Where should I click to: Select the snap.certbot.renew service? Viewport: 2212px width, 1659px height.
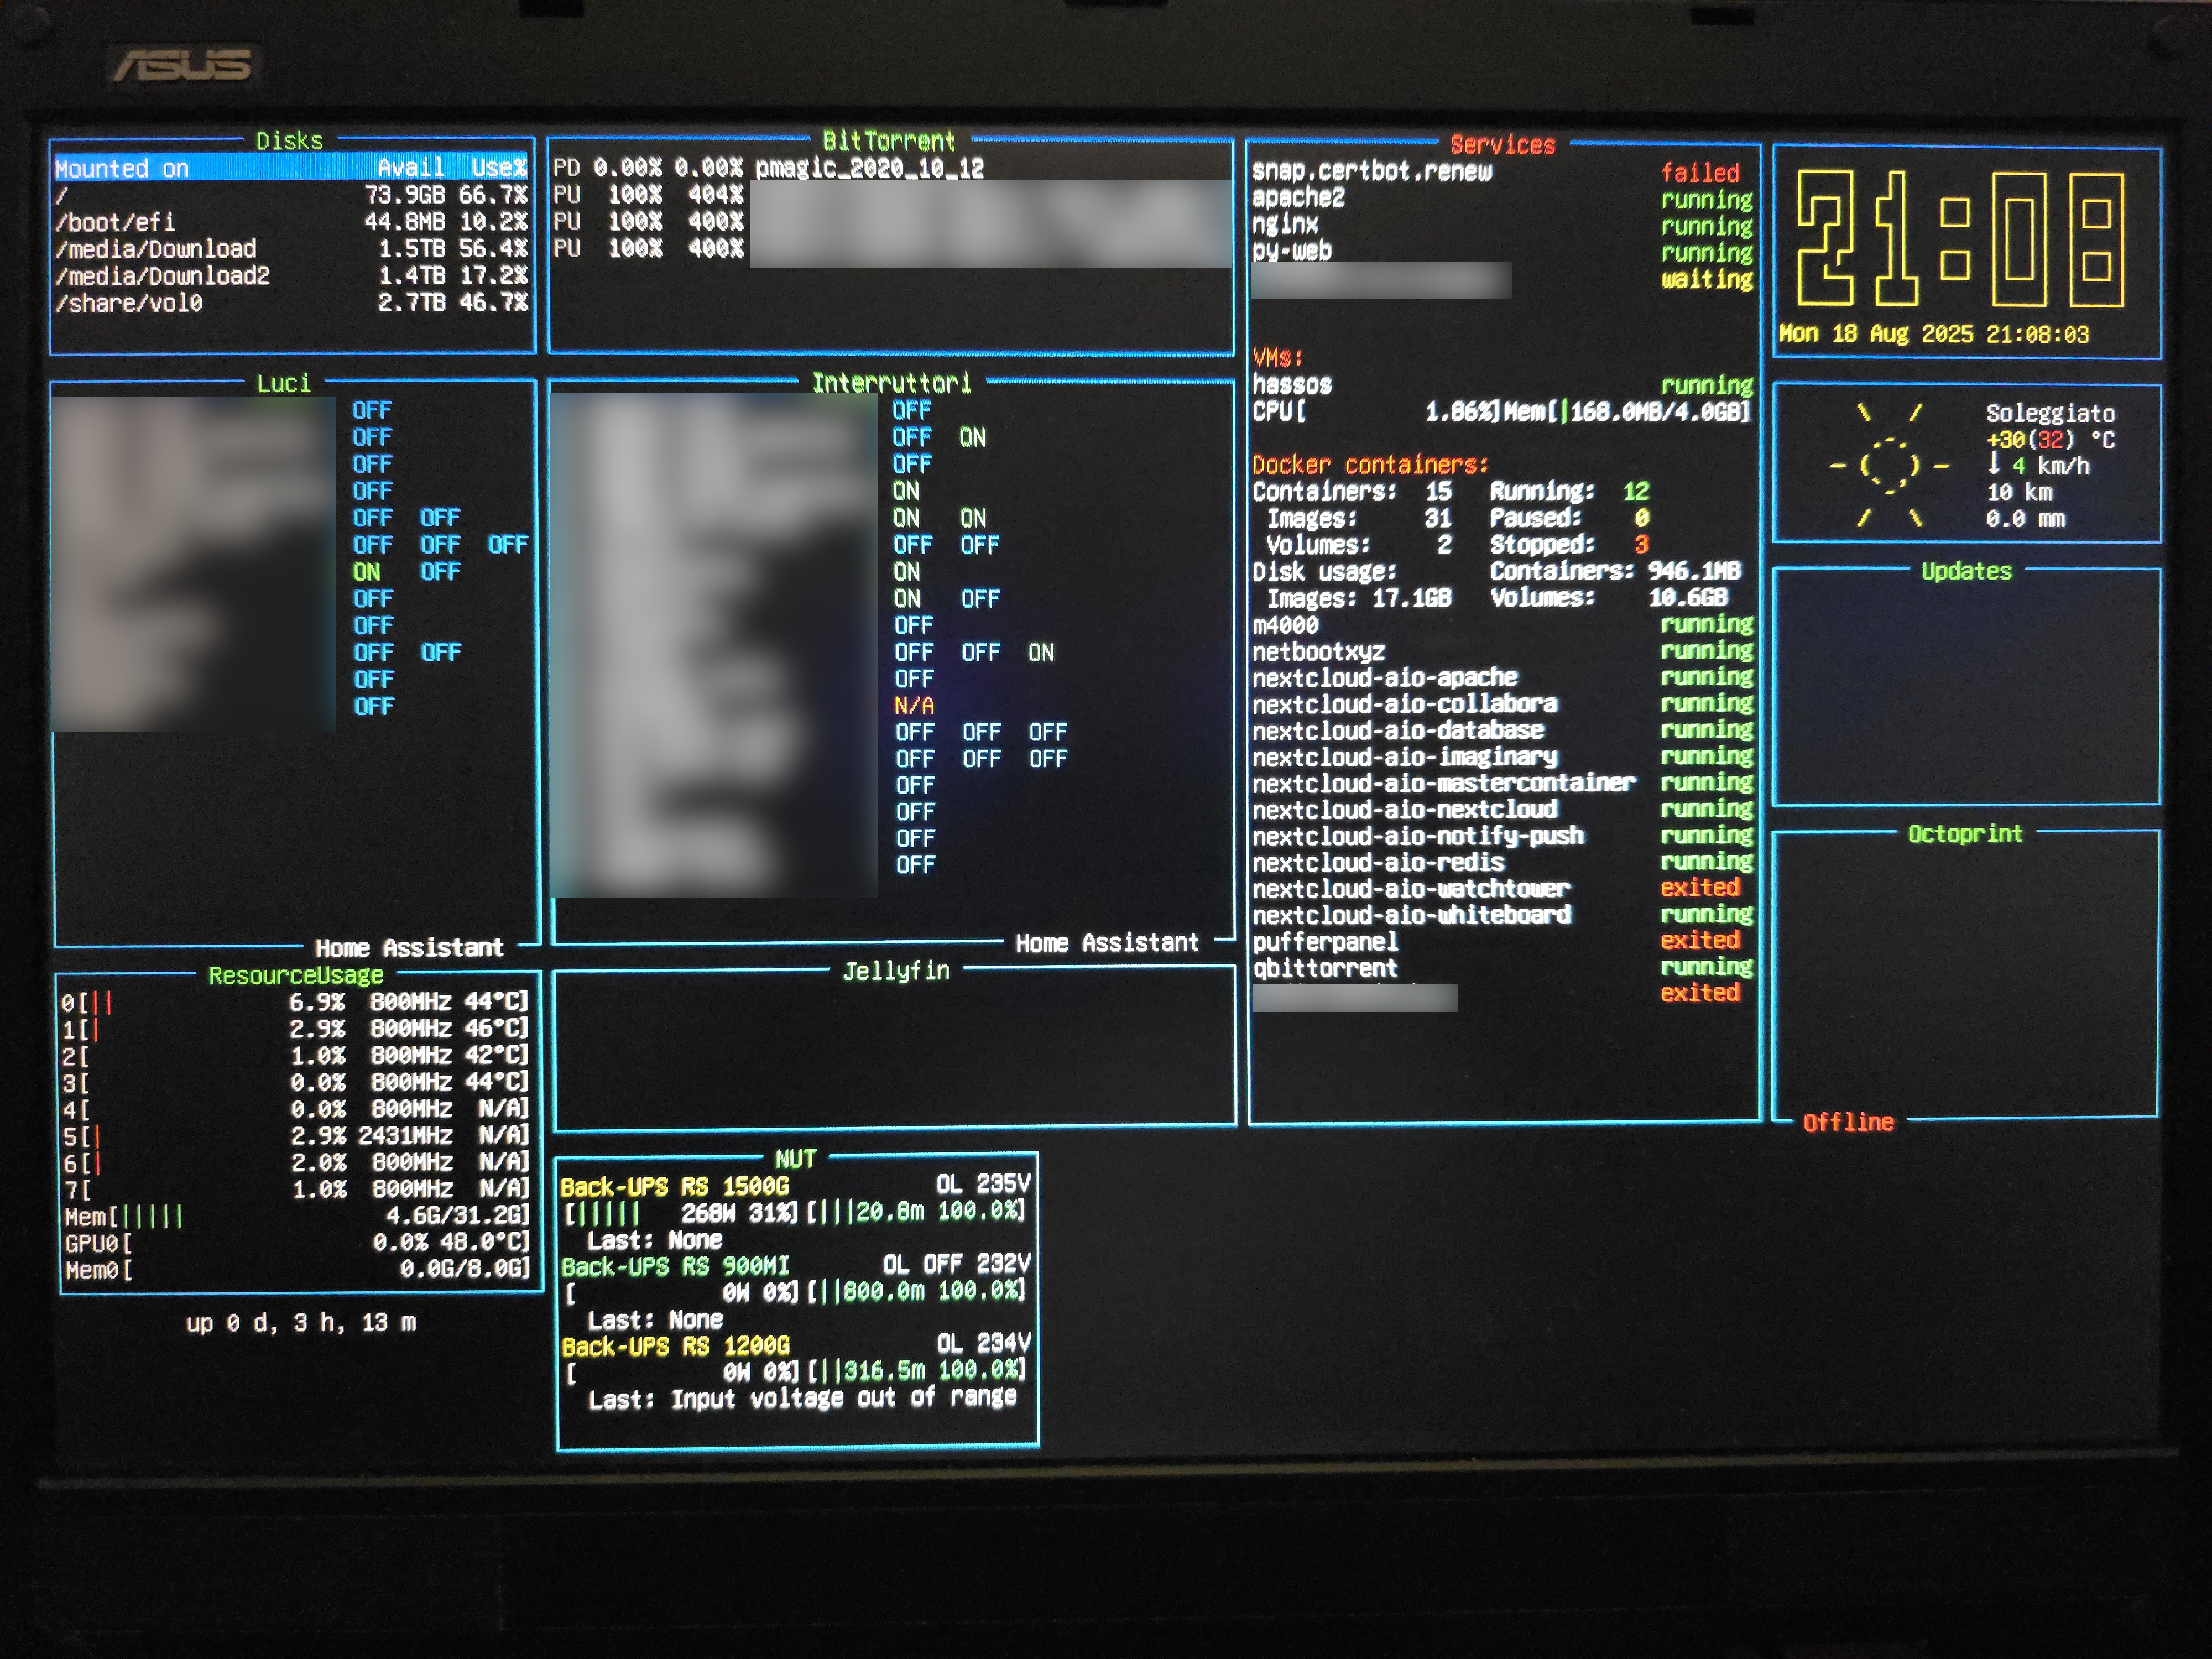1372,172
